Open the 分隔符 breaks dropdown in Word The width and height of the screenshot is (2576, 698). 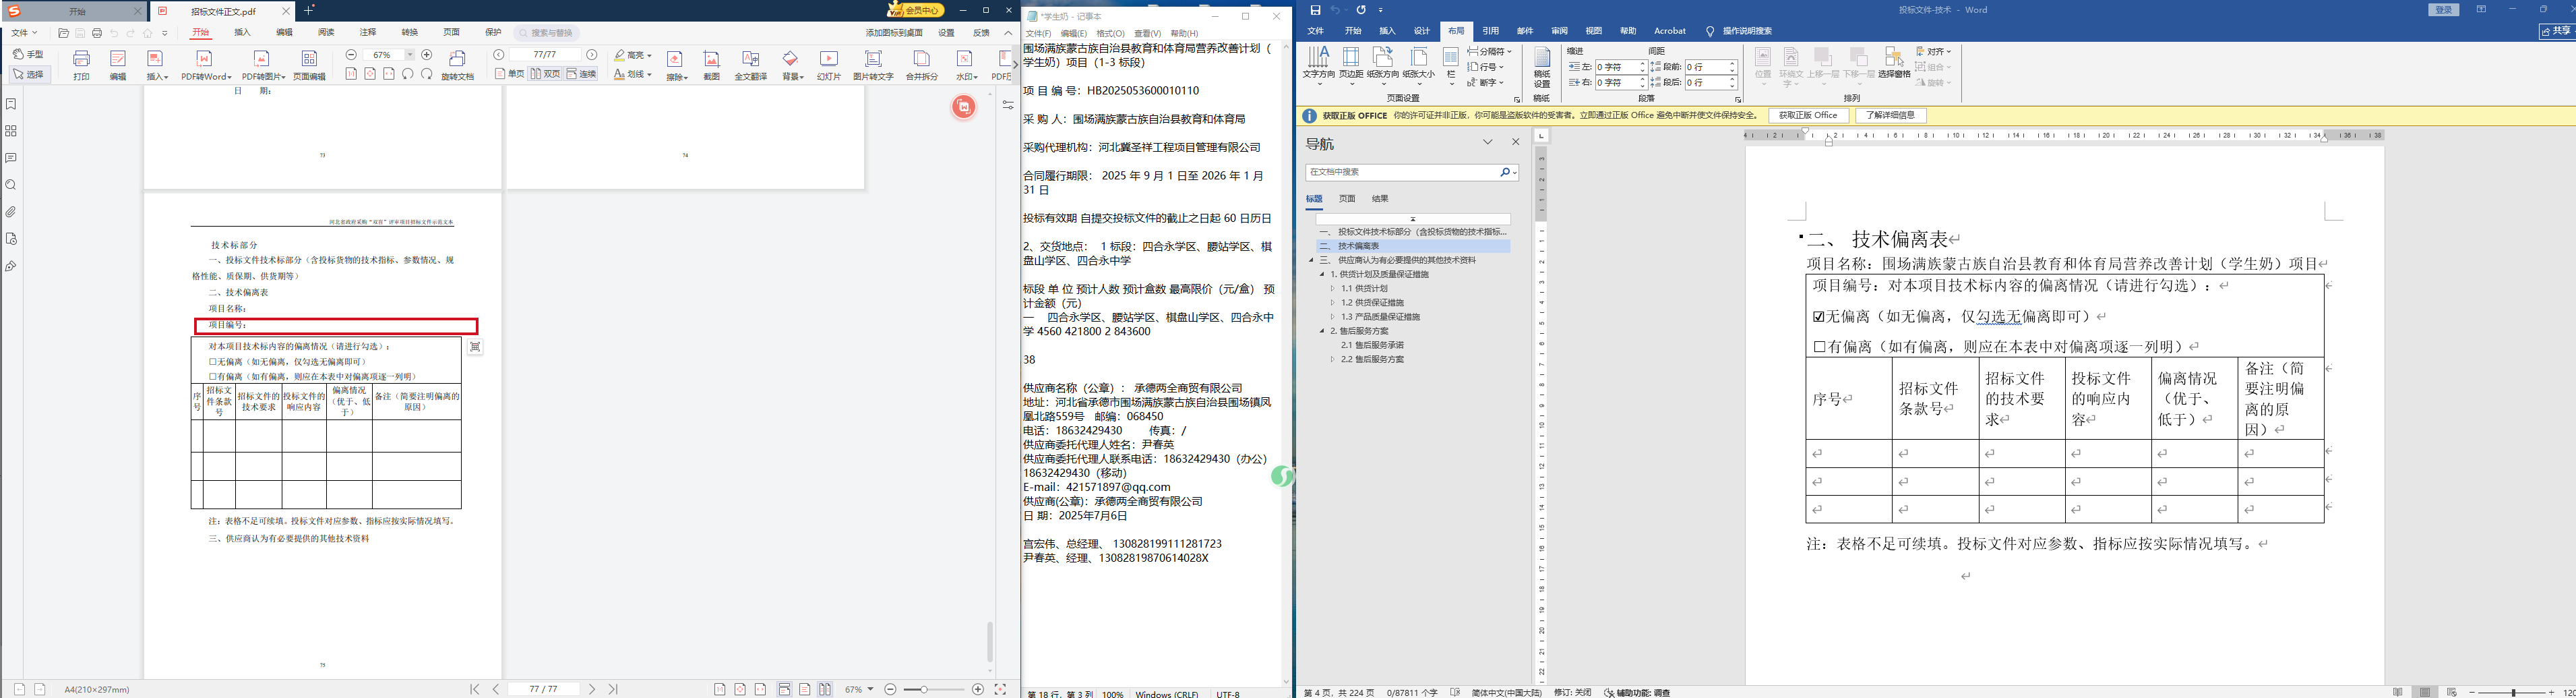[x=1490, y=51]
